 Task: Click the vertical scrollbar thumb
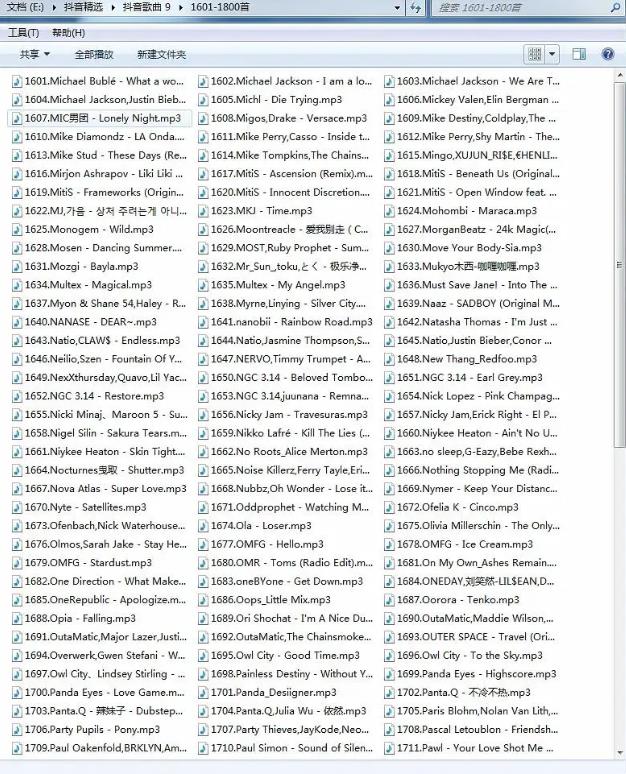point(620,265)
